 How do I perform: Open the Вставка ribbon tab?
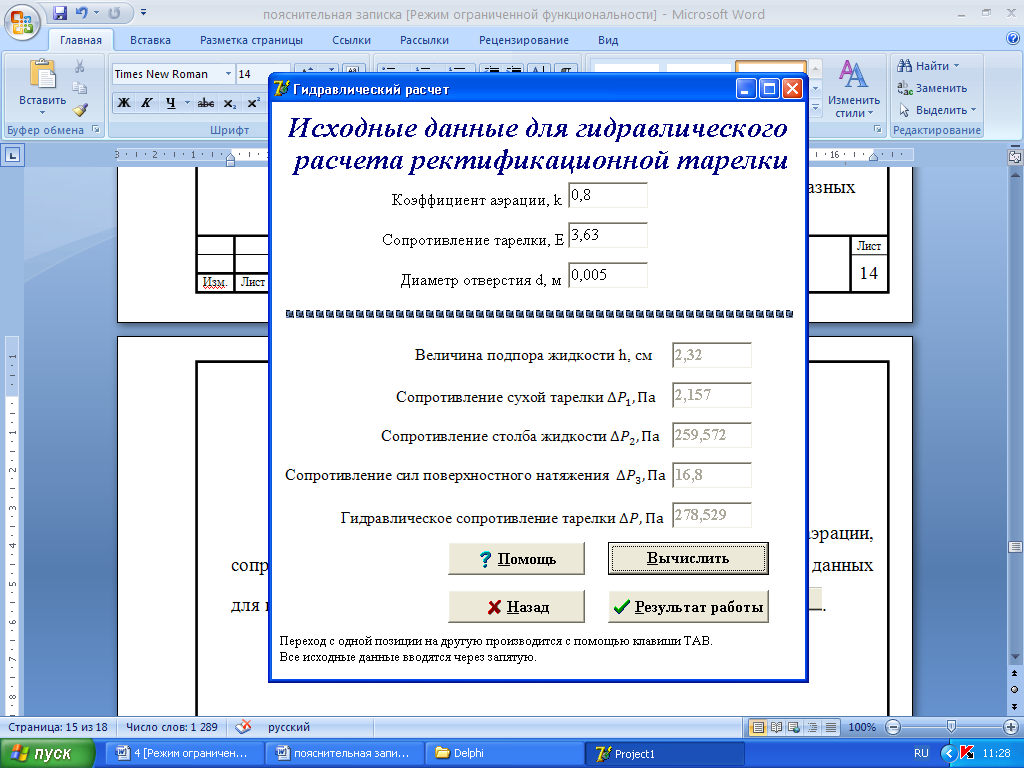tap(150, 40)
